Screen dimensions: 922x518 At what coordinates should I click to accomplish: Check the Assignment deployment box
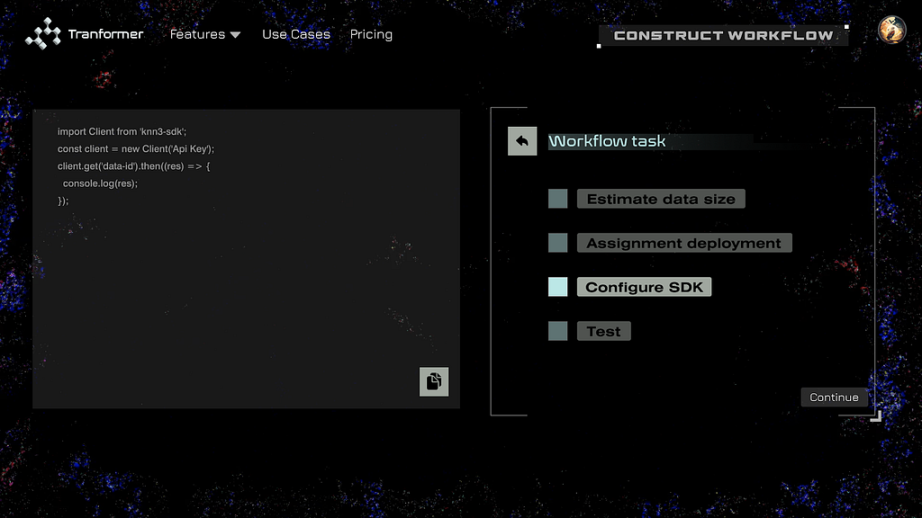(558, 243)
